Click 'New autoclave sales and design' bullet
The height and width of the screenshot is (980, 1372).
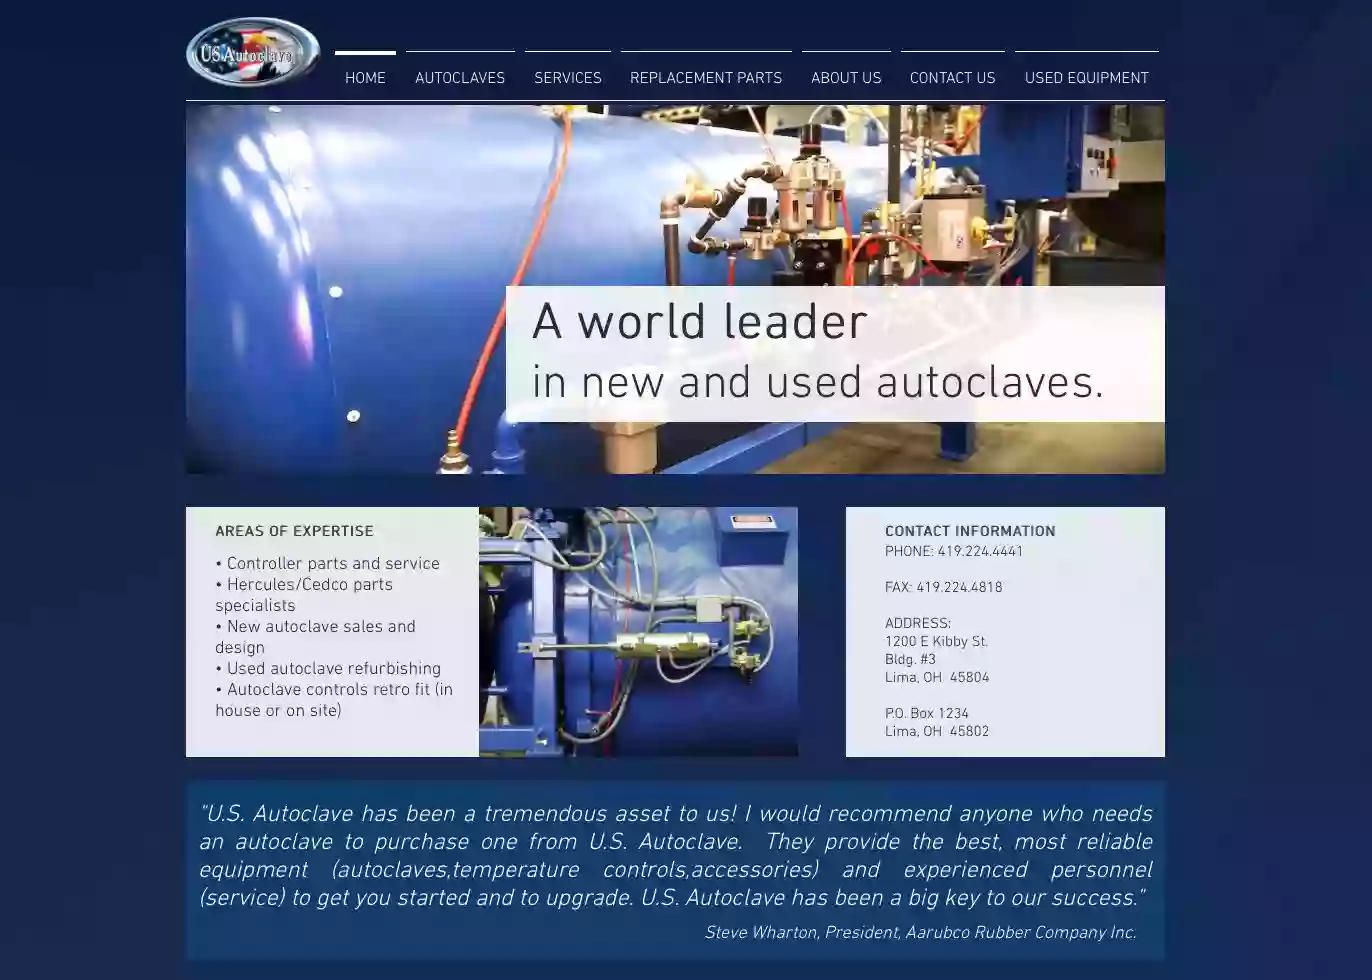[315, 637]
